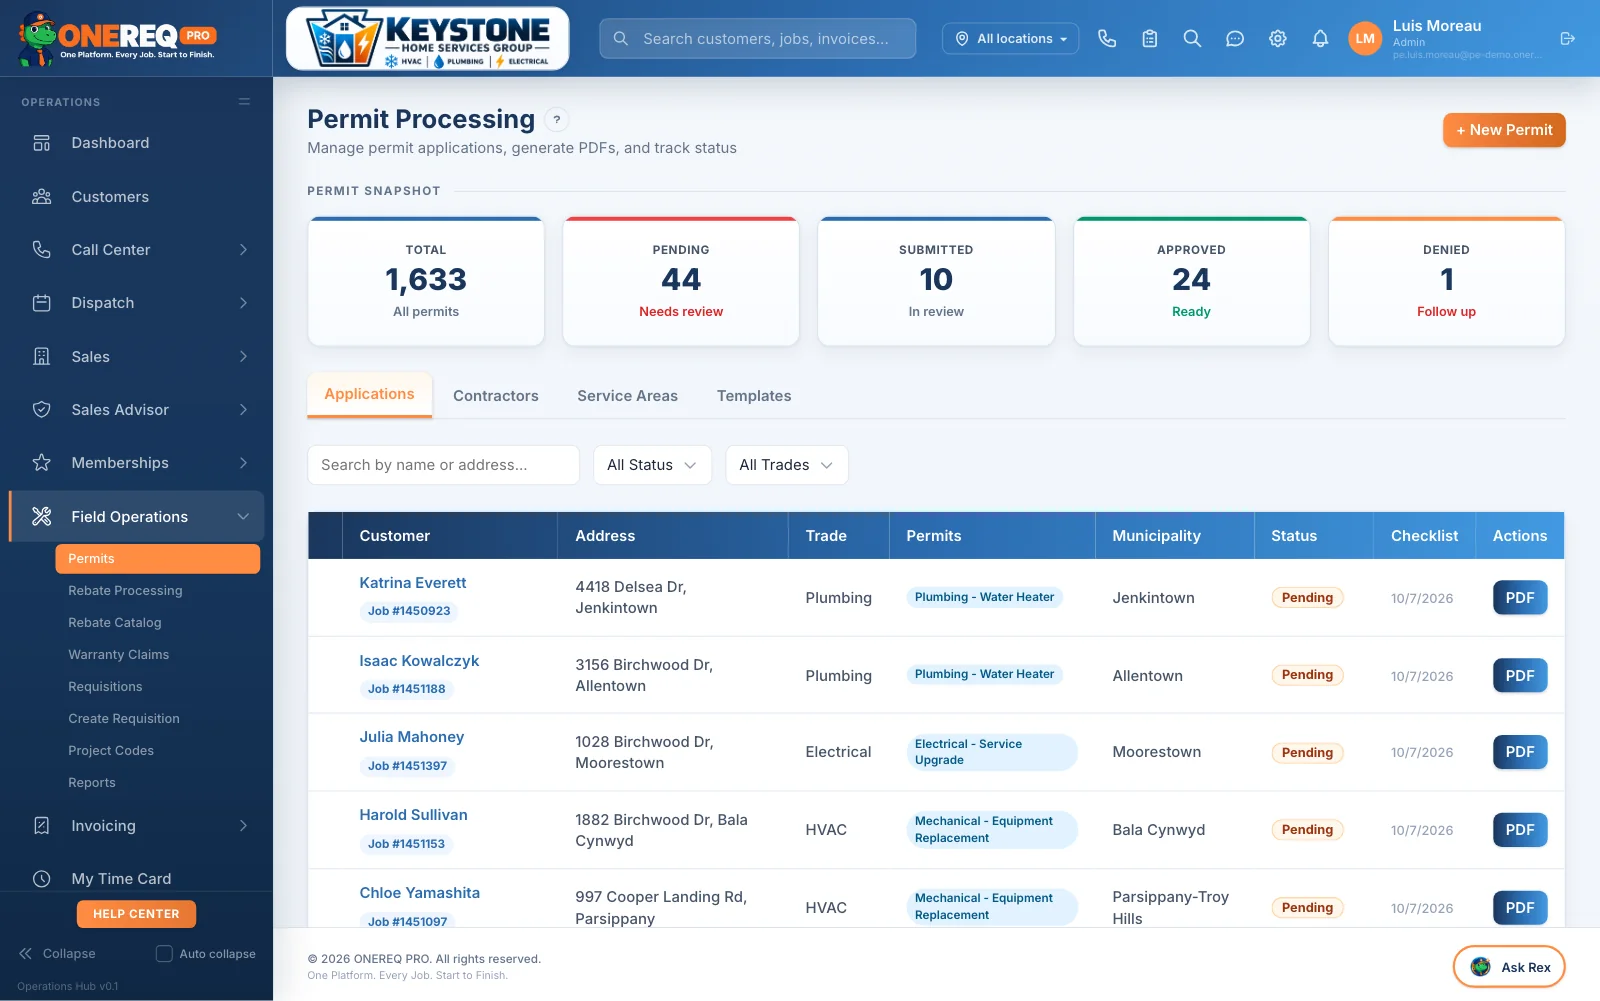Screen dimensions: 1600x1001
Task: Open PDF for Katrina Everett's permit
Action: coord(1520,598)
